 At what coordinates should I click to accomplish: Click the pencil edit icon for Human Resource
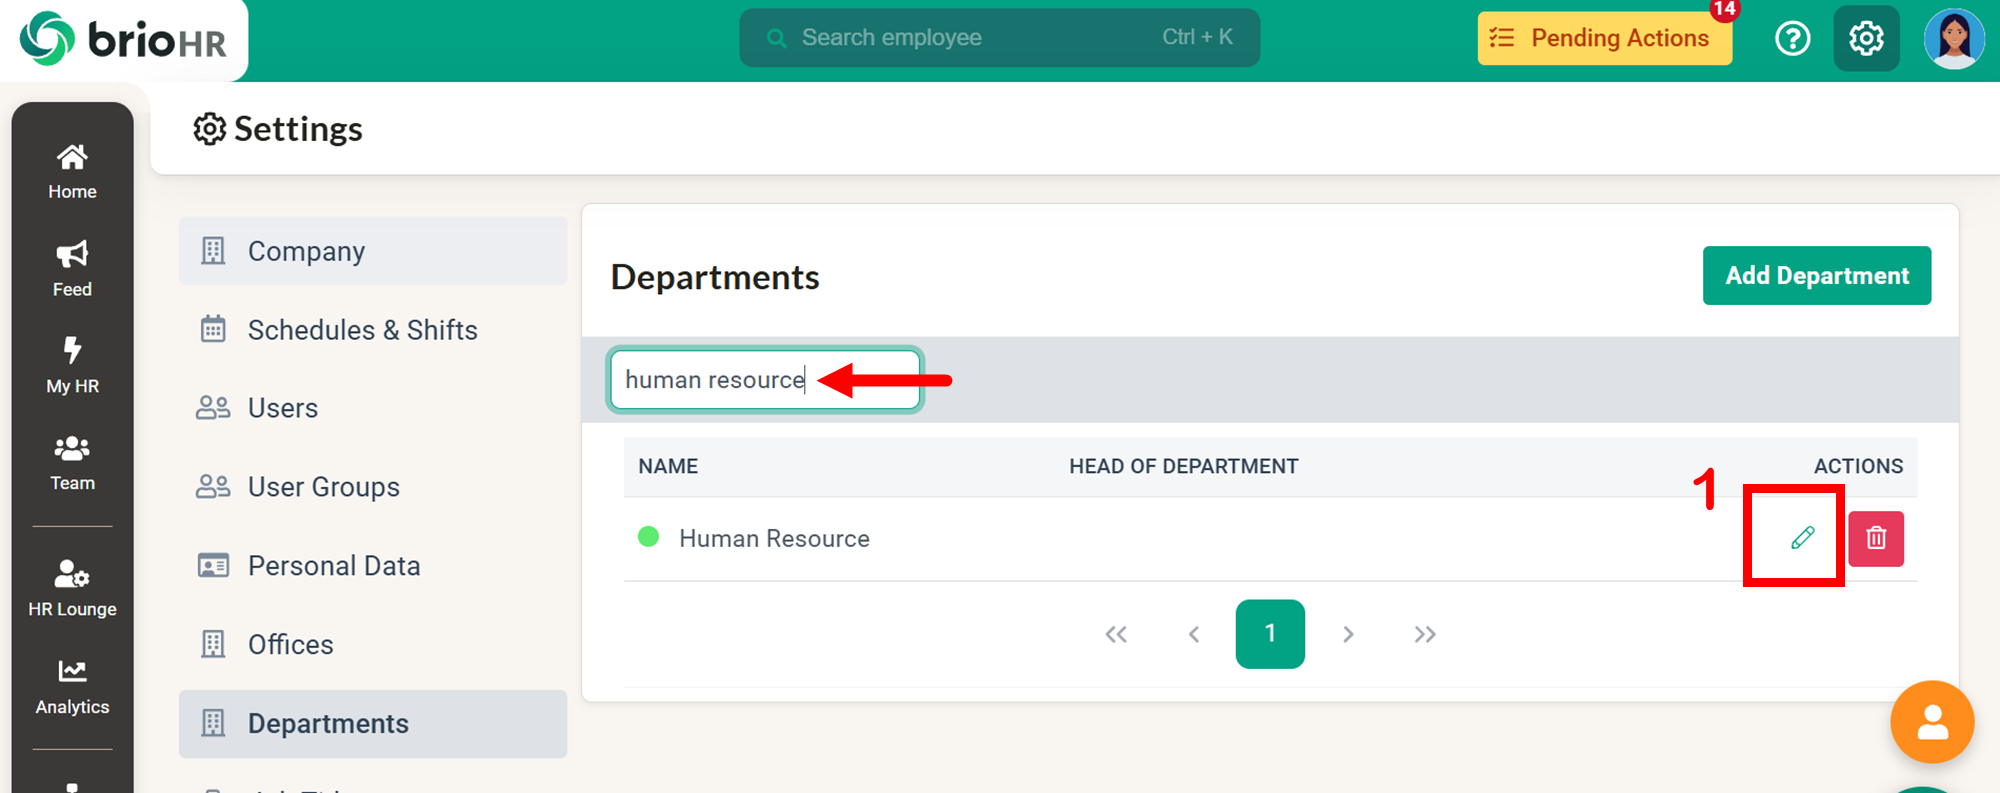tap(1802, 538)
